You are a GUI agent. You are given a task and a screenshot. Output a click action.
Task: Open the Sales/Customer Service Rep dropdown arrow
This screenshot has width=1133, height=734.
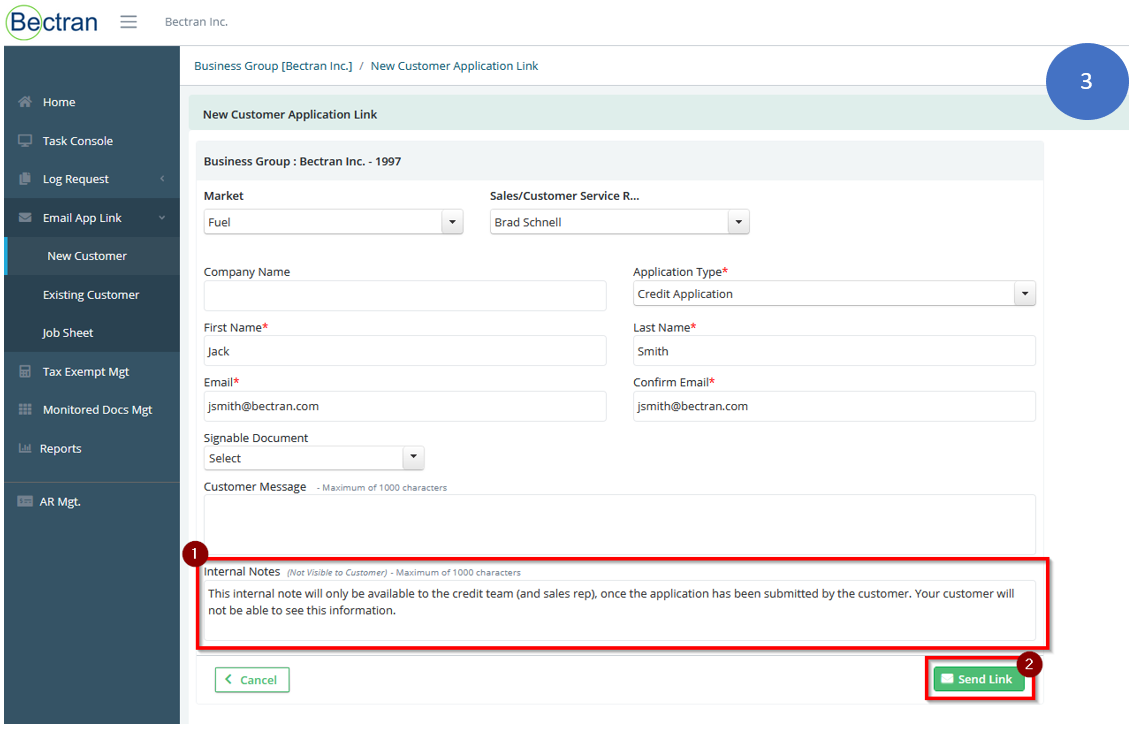(738, 222)
